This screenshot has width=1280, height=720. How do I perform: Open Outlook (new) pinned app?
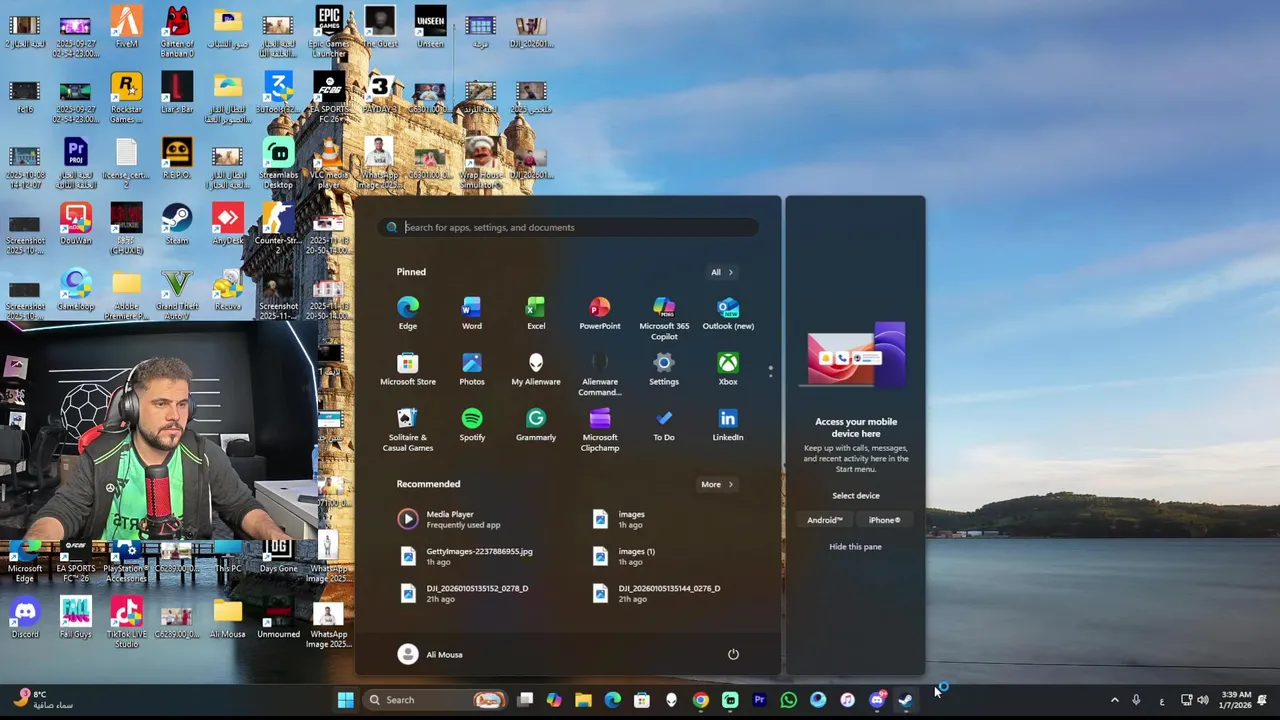tap(728, 313)
